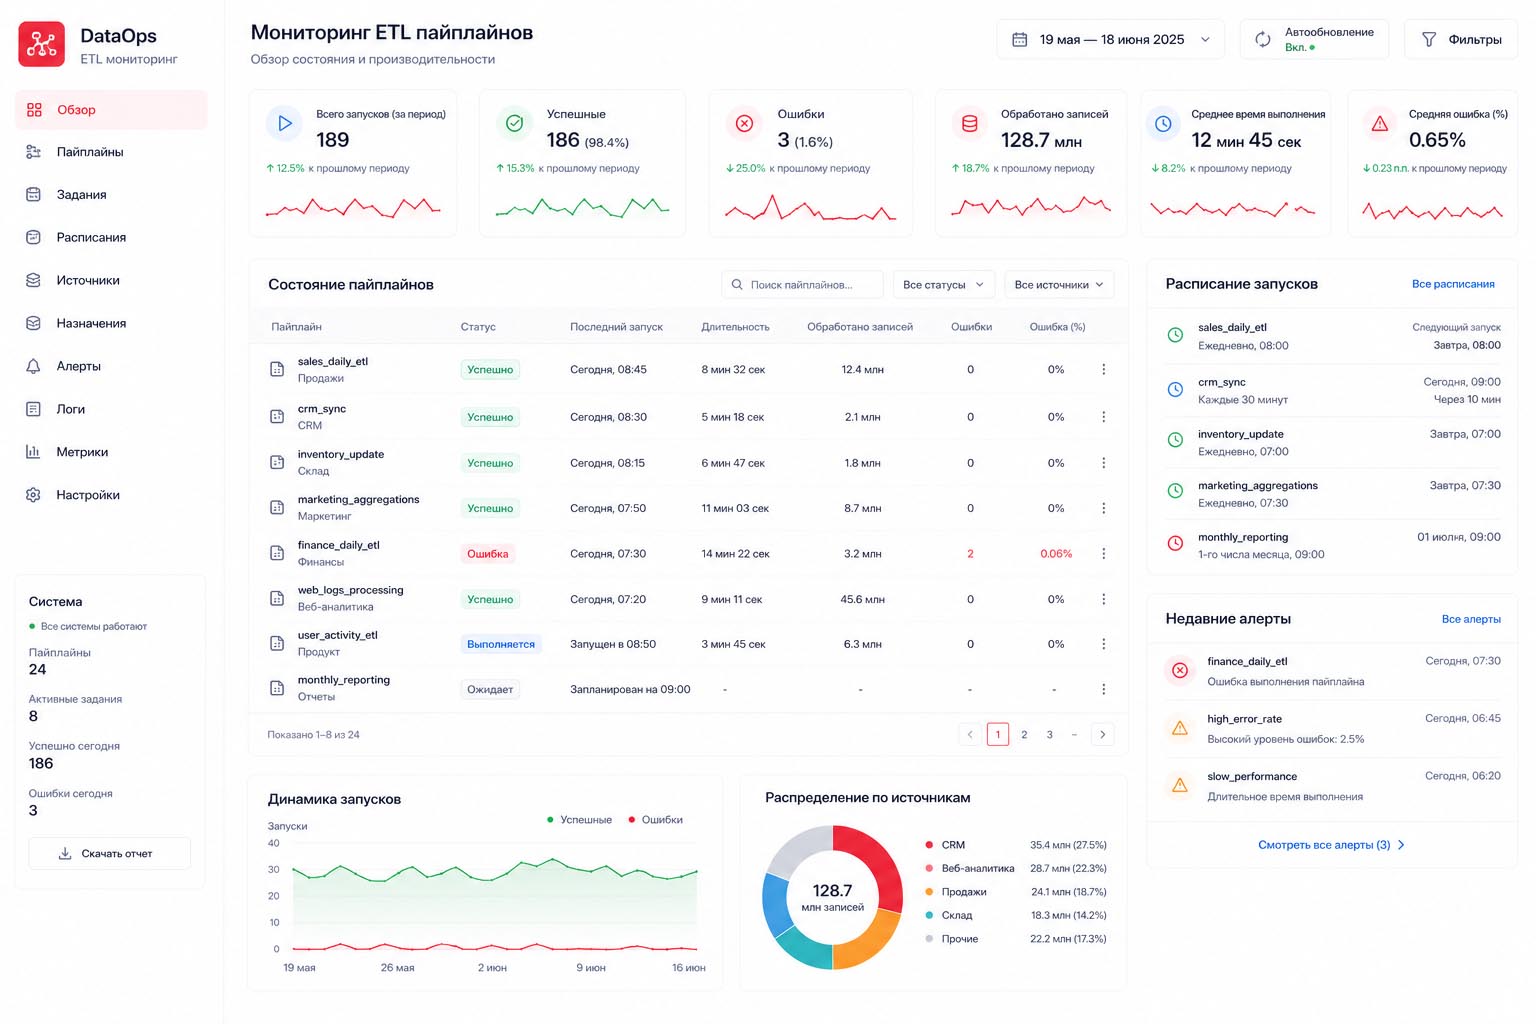Expand the Все статусы filter dropdown
The width and height of the screenshot is (1536, 1024).
pyautogui.click(x=943, y=285)
